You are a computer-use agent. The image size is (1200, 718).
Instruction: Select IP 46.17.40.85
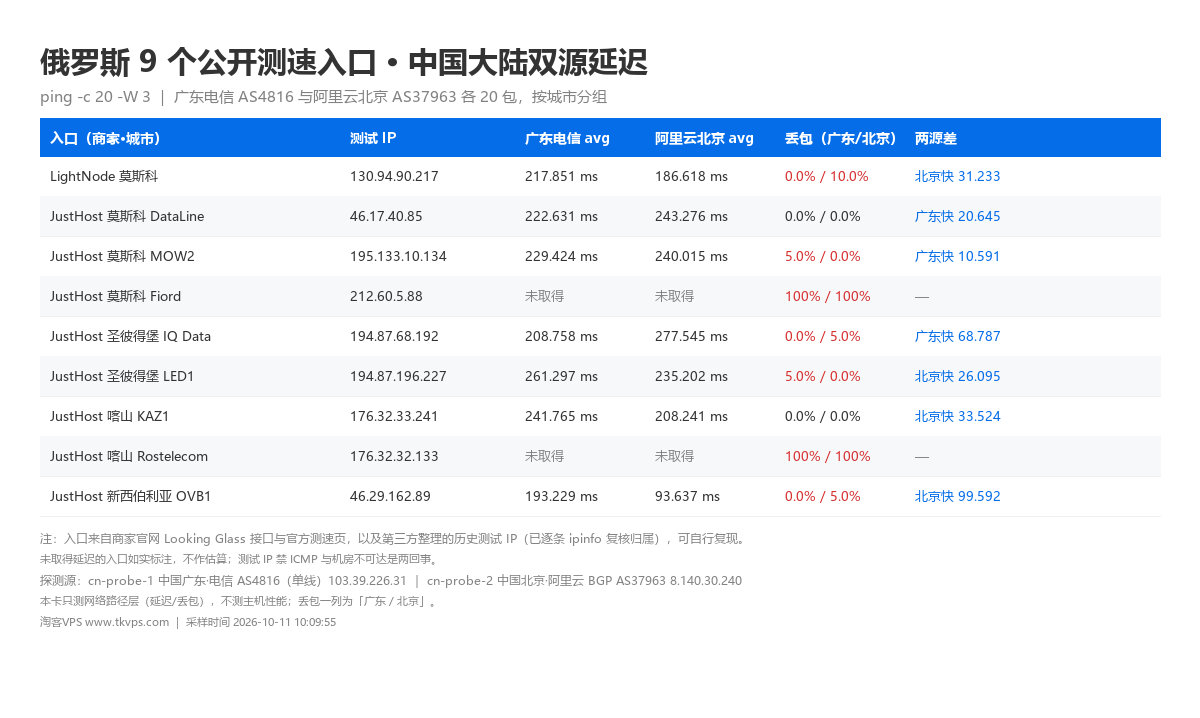(386, 216)
